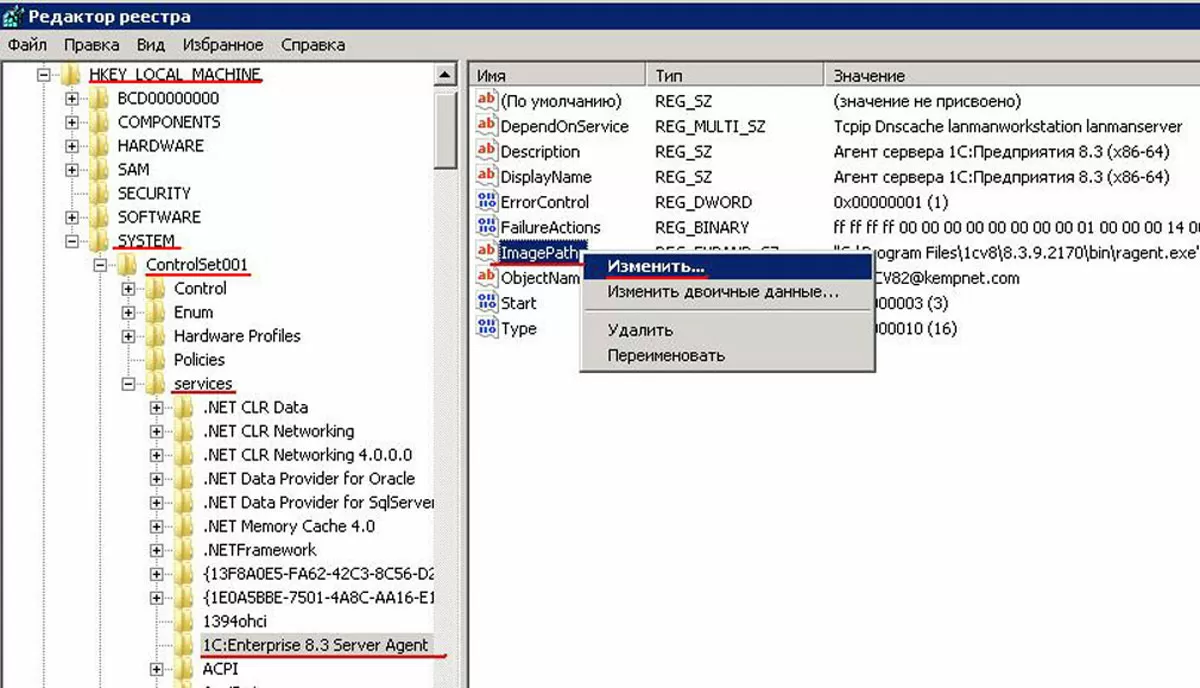
Task: Click the tree pane scroll up arrow
Action: [446, 76]
